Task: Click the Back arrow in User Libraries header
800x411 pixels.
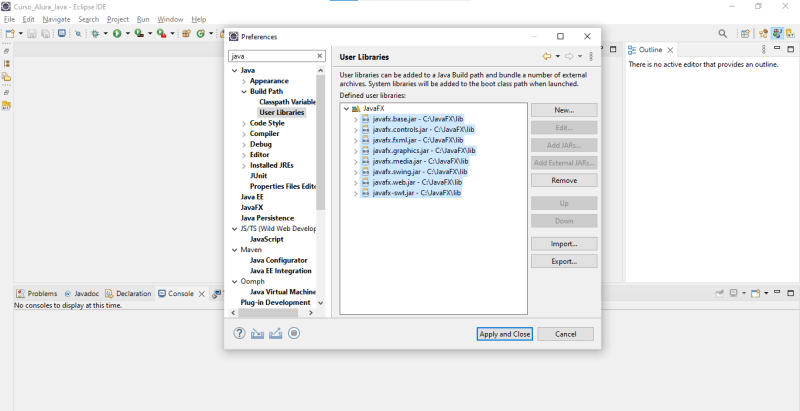Action: [x=547, y=57]
